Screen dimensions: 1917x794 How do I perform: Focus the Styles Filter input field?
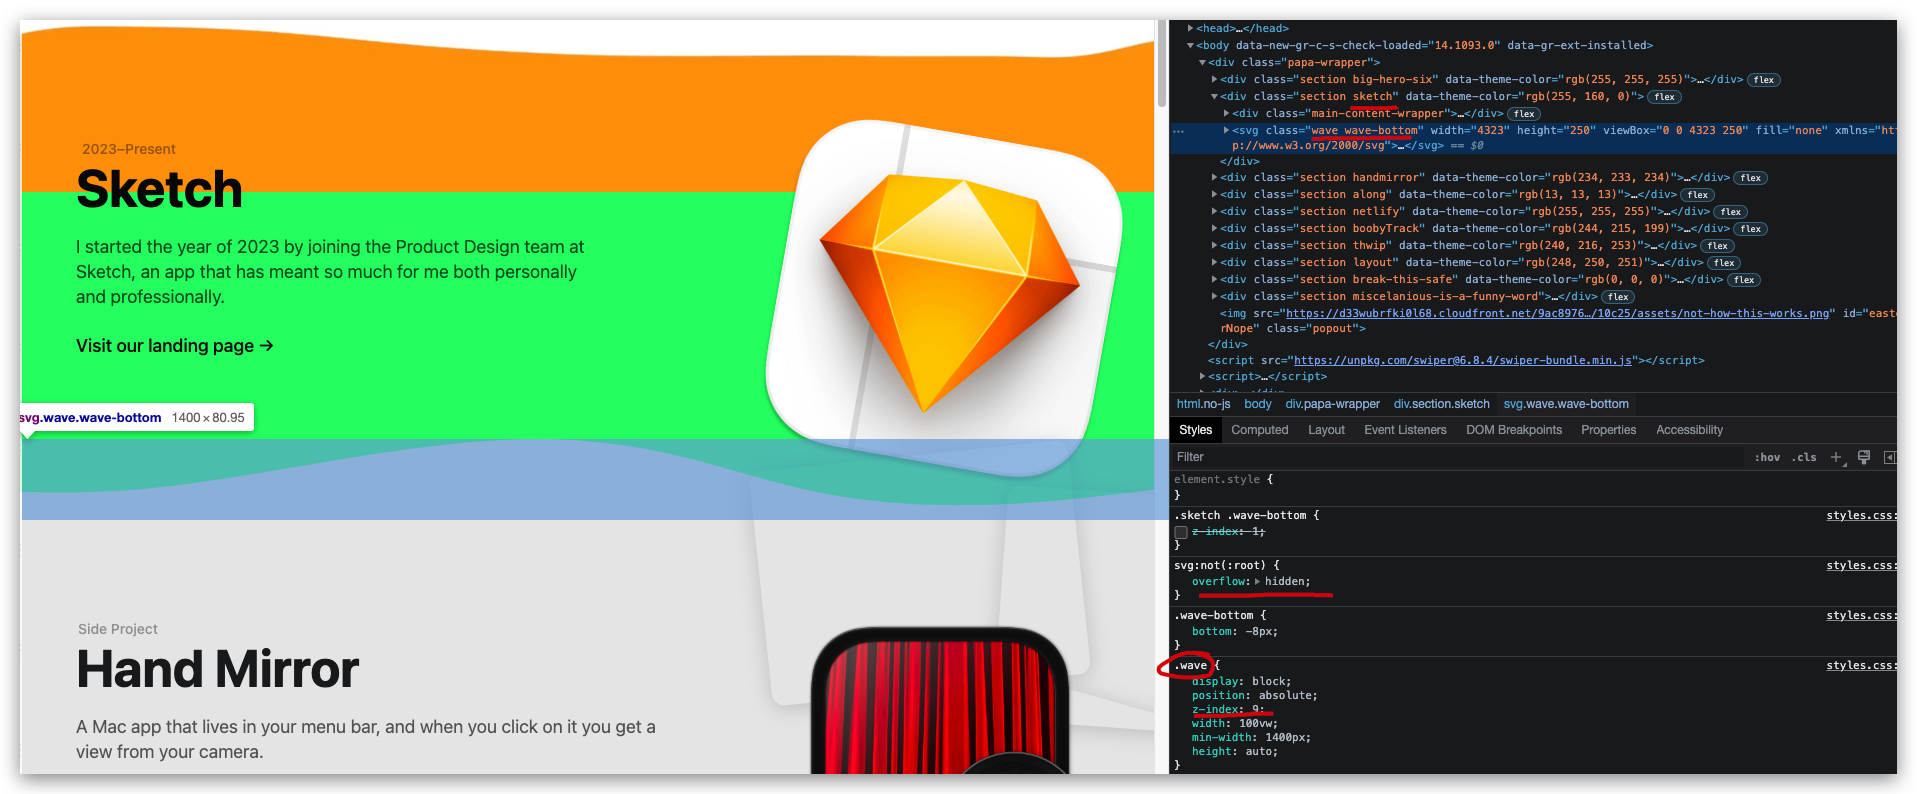1457,457
